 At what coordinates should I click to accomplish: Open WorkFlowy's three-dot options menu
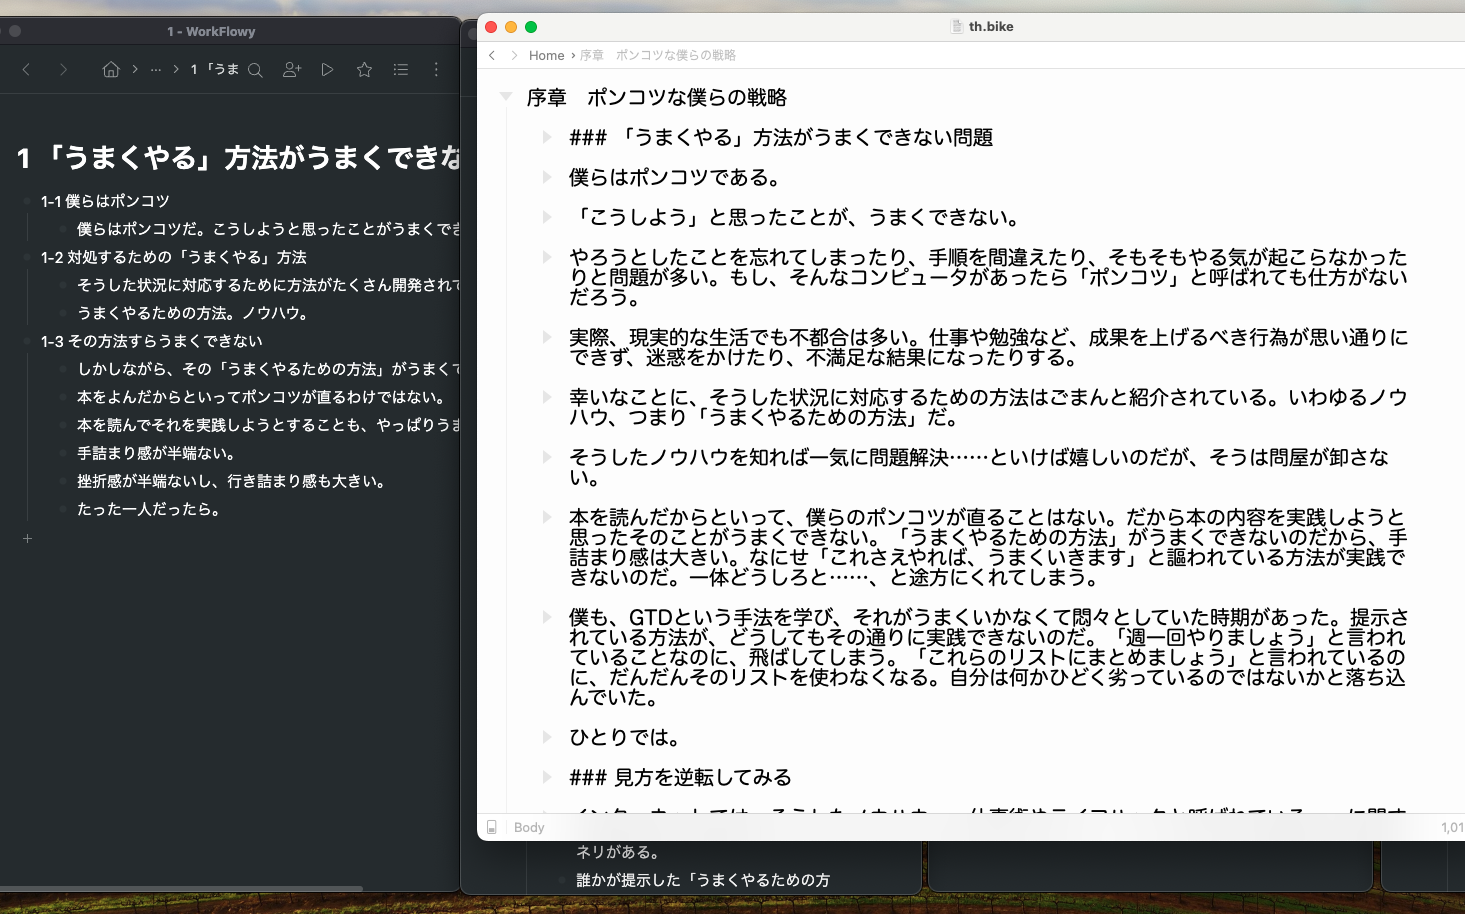pos(435,70)
